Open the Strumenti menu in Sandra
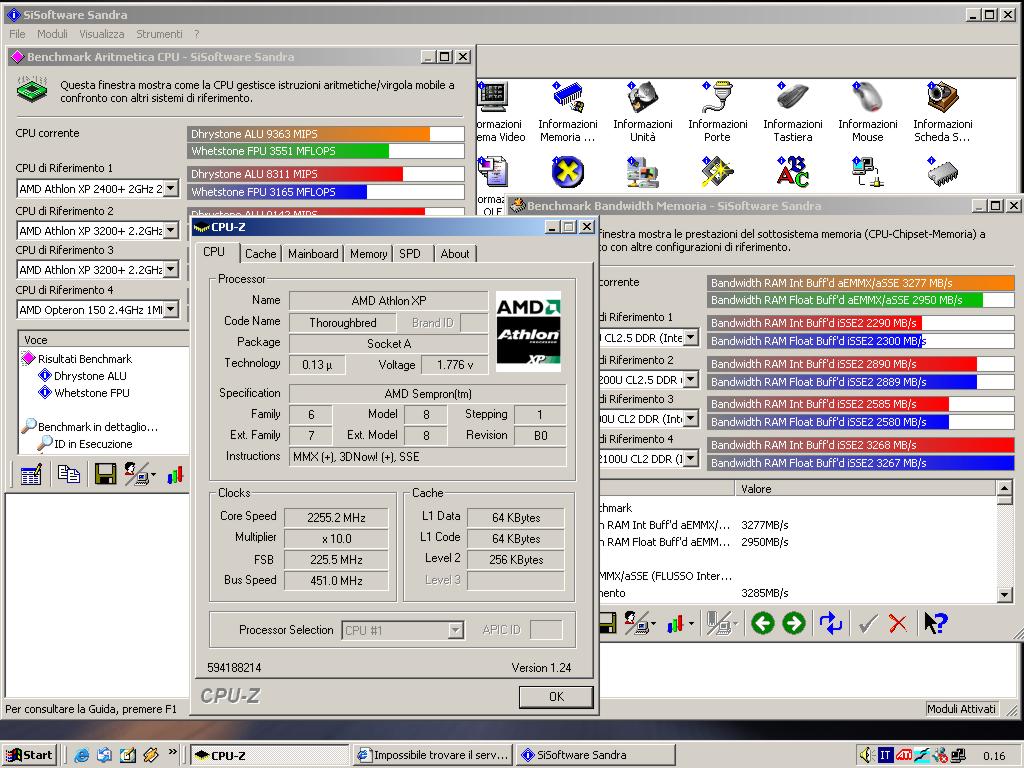This screenshot has height=768, width=1024. point(159,34)
